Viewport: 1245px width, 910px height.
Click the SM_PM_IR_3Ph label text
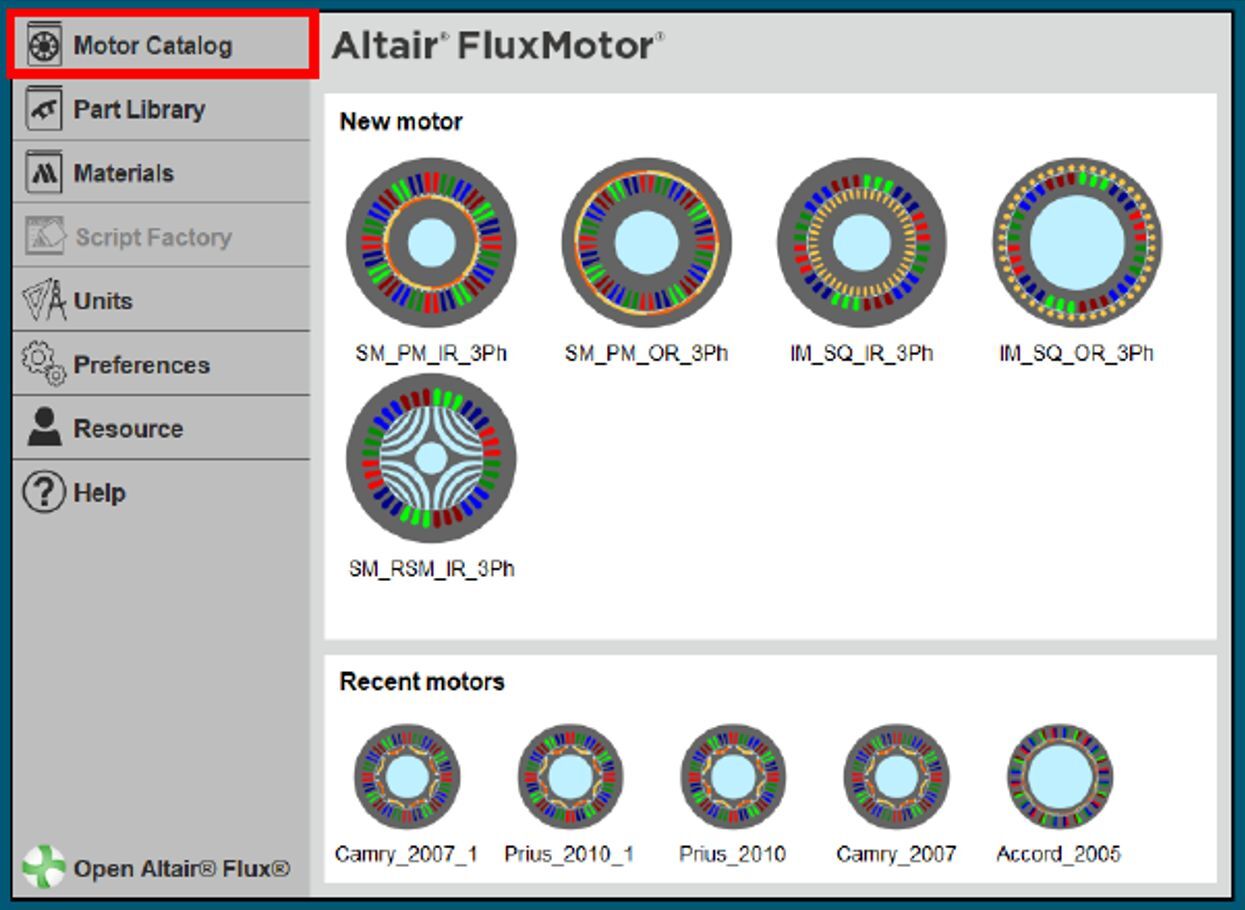tap(431, 353)
